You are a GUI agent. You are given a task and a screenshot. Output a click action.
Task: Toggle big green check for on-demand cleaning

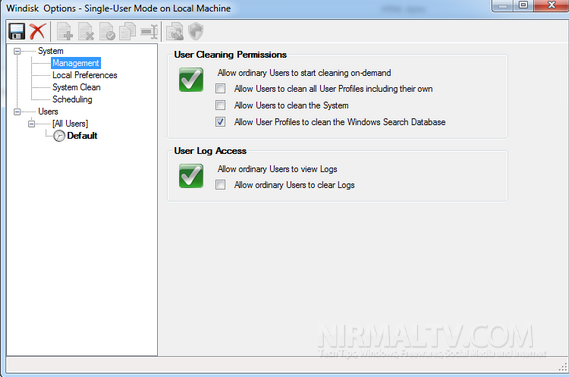(191, 79)
